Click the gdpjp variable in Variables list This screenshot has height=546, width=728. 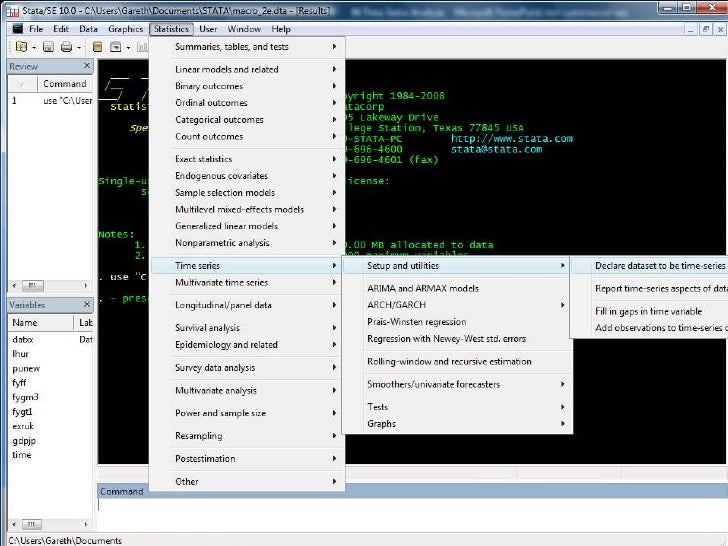(x=24, y=439)
